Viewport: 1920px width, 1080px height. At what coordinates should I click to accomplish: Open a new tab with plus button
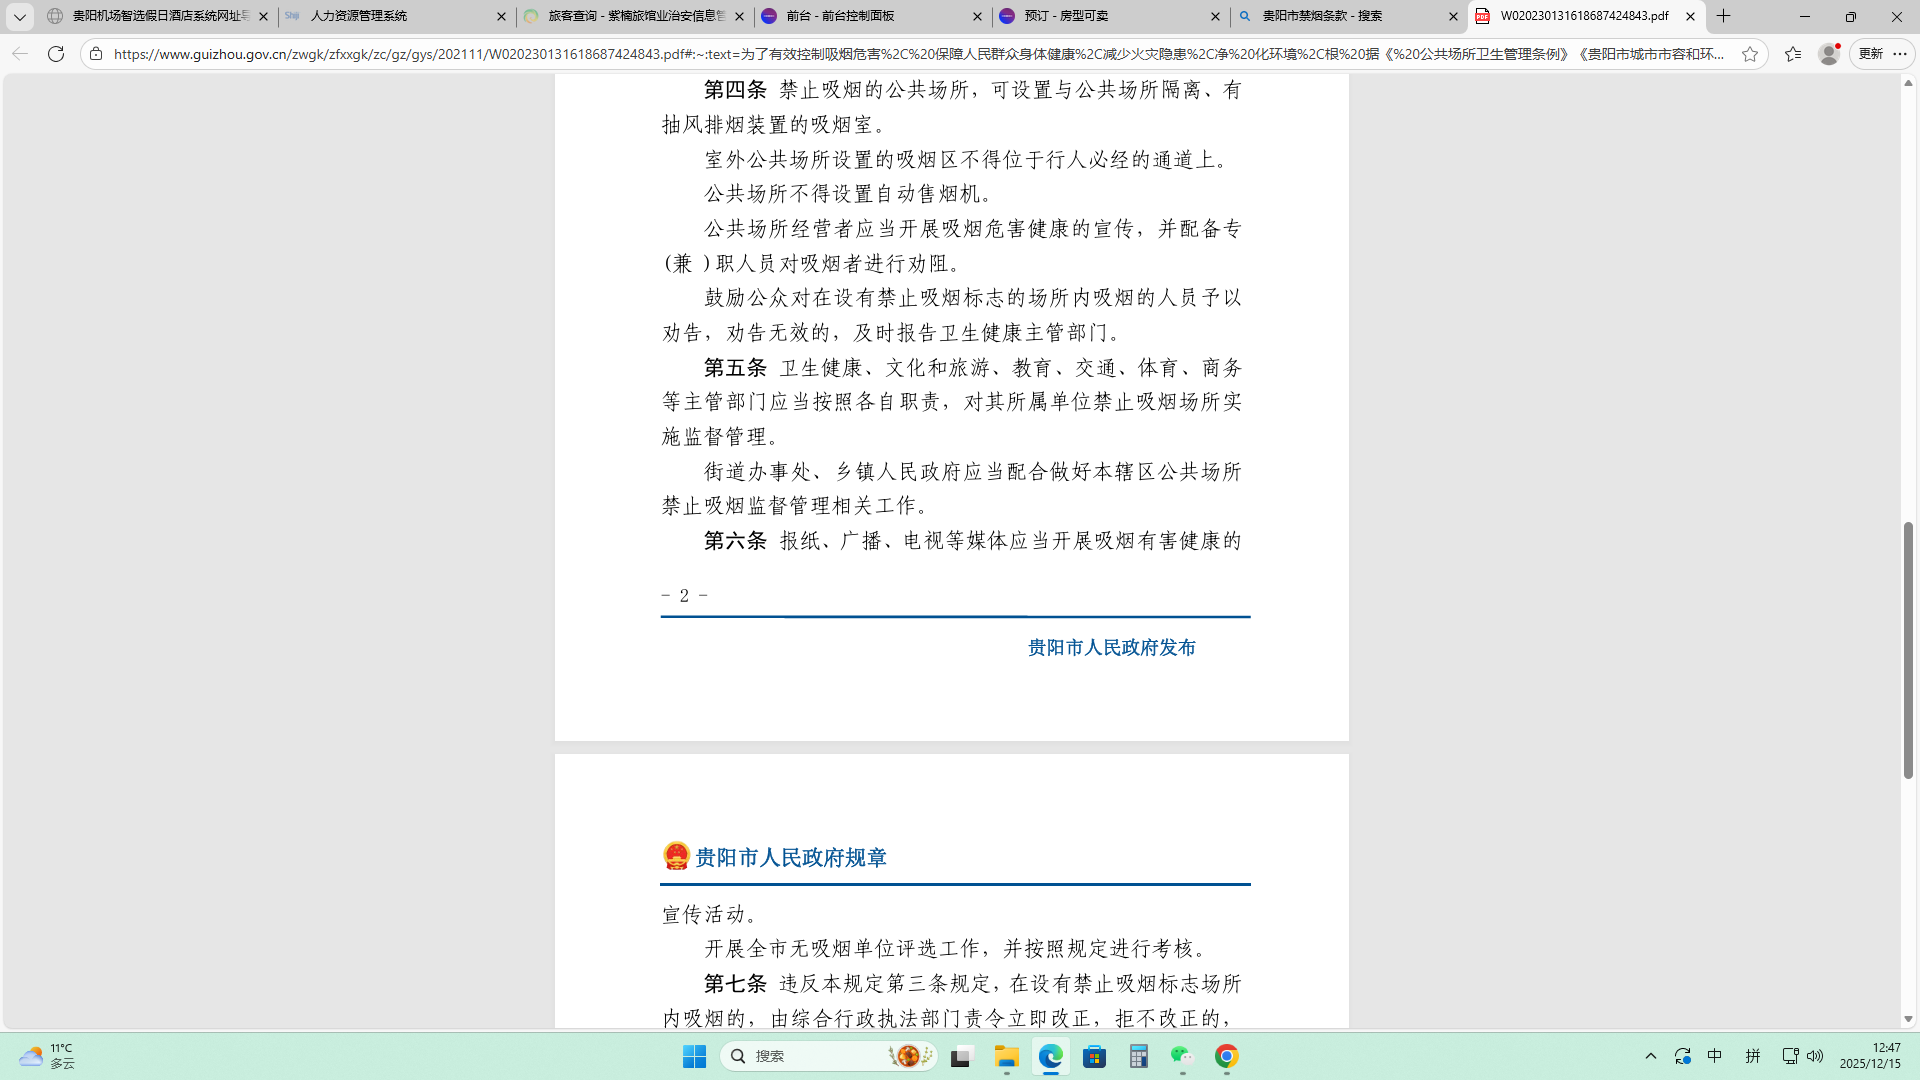click(1723, 16)
